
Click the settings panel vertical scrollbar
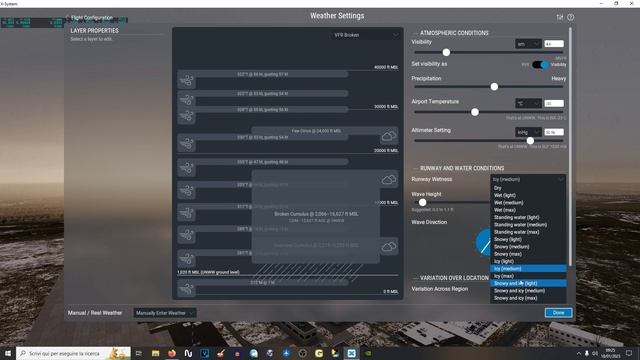coord(570,147)
